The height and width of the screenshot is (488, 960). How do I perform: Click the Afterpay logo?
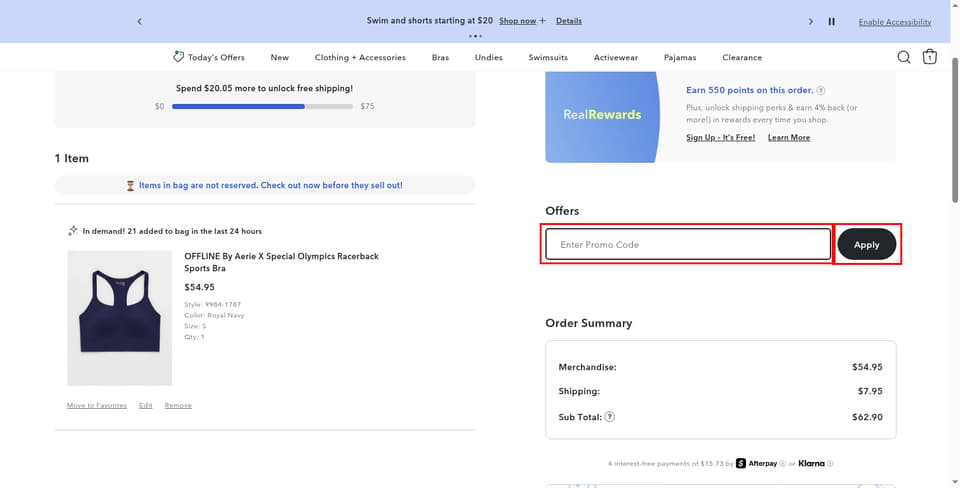click(756, 464)
